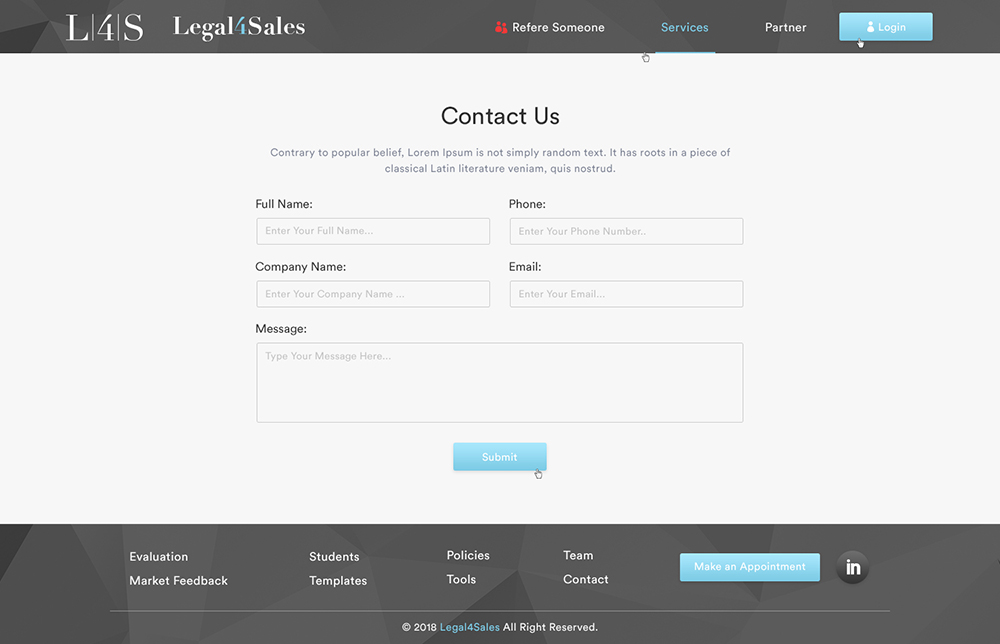The image size is (1000, 644).
Task: Focus the Full Name input field
Action: pos(373,231)
